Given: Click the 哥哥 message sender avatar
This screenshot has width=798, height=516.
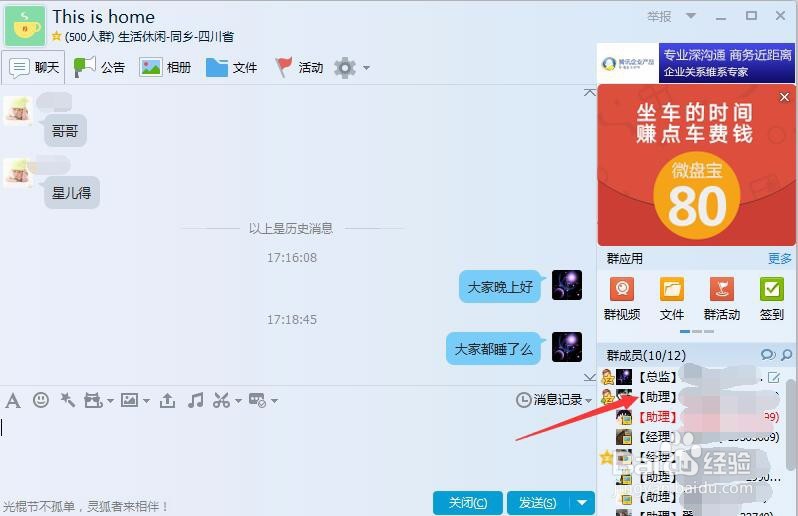Looking at the screenshot, I should tap(18, 110).
